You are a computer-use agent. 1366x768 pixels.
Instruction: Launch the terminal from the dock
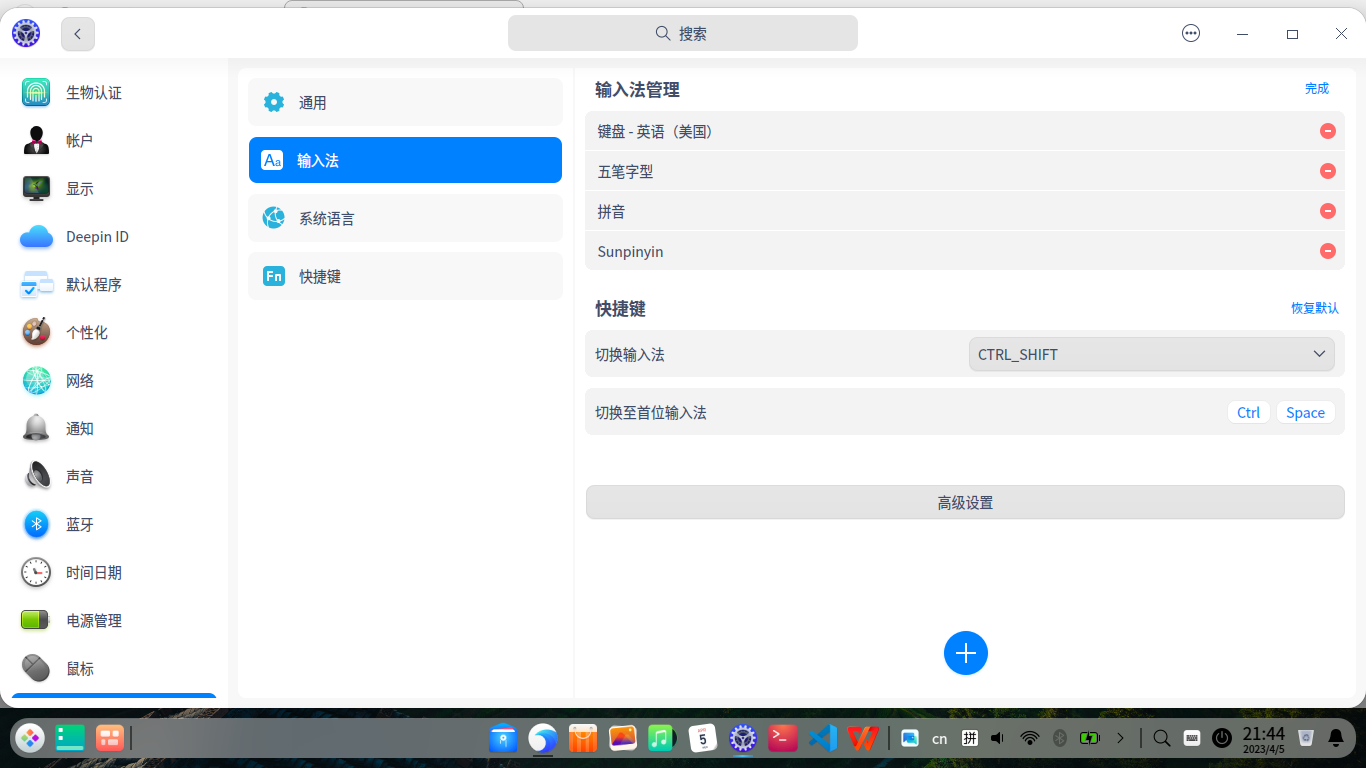click(x=782, y=738)
